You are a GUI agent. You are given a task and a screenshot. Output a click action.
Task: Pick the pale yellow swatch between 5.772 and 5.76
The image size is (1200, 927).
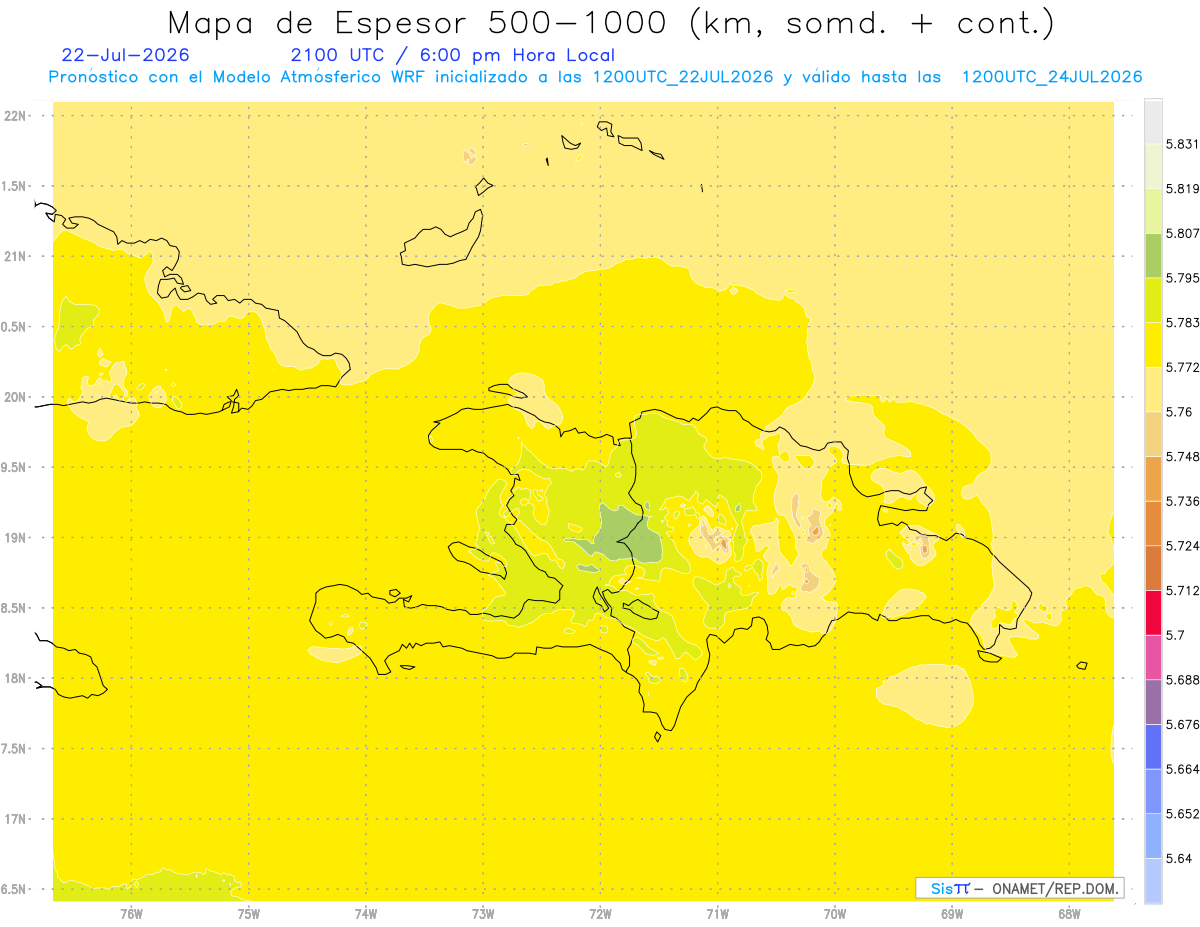pos(1153,389)
